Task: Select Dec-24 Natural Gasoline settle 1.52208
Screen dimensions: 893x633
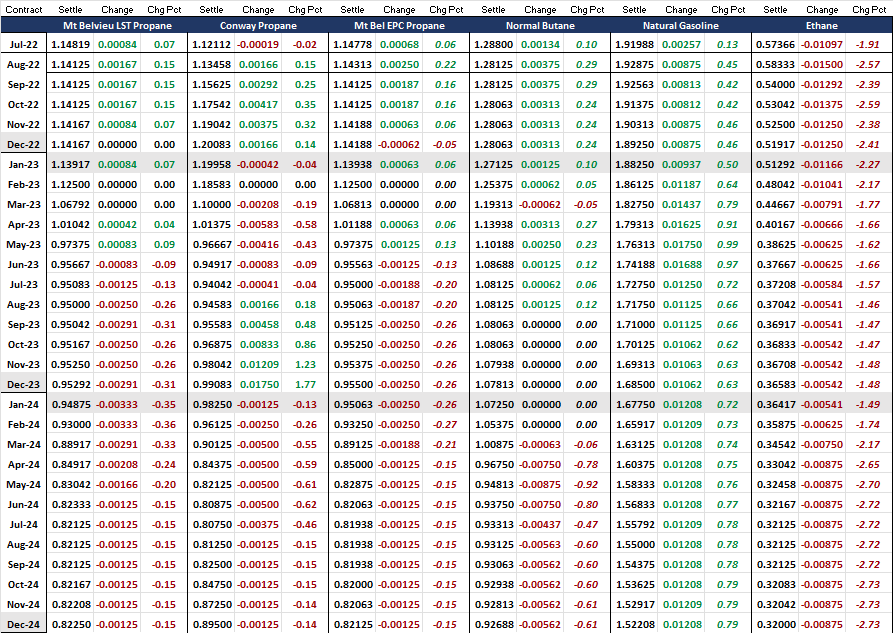Action: [634, 624]
